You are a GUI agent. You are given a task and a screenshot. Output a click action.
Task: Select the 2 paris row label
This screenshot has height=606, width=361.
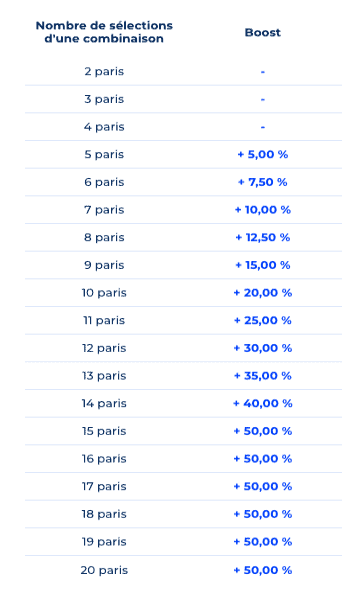104,71
